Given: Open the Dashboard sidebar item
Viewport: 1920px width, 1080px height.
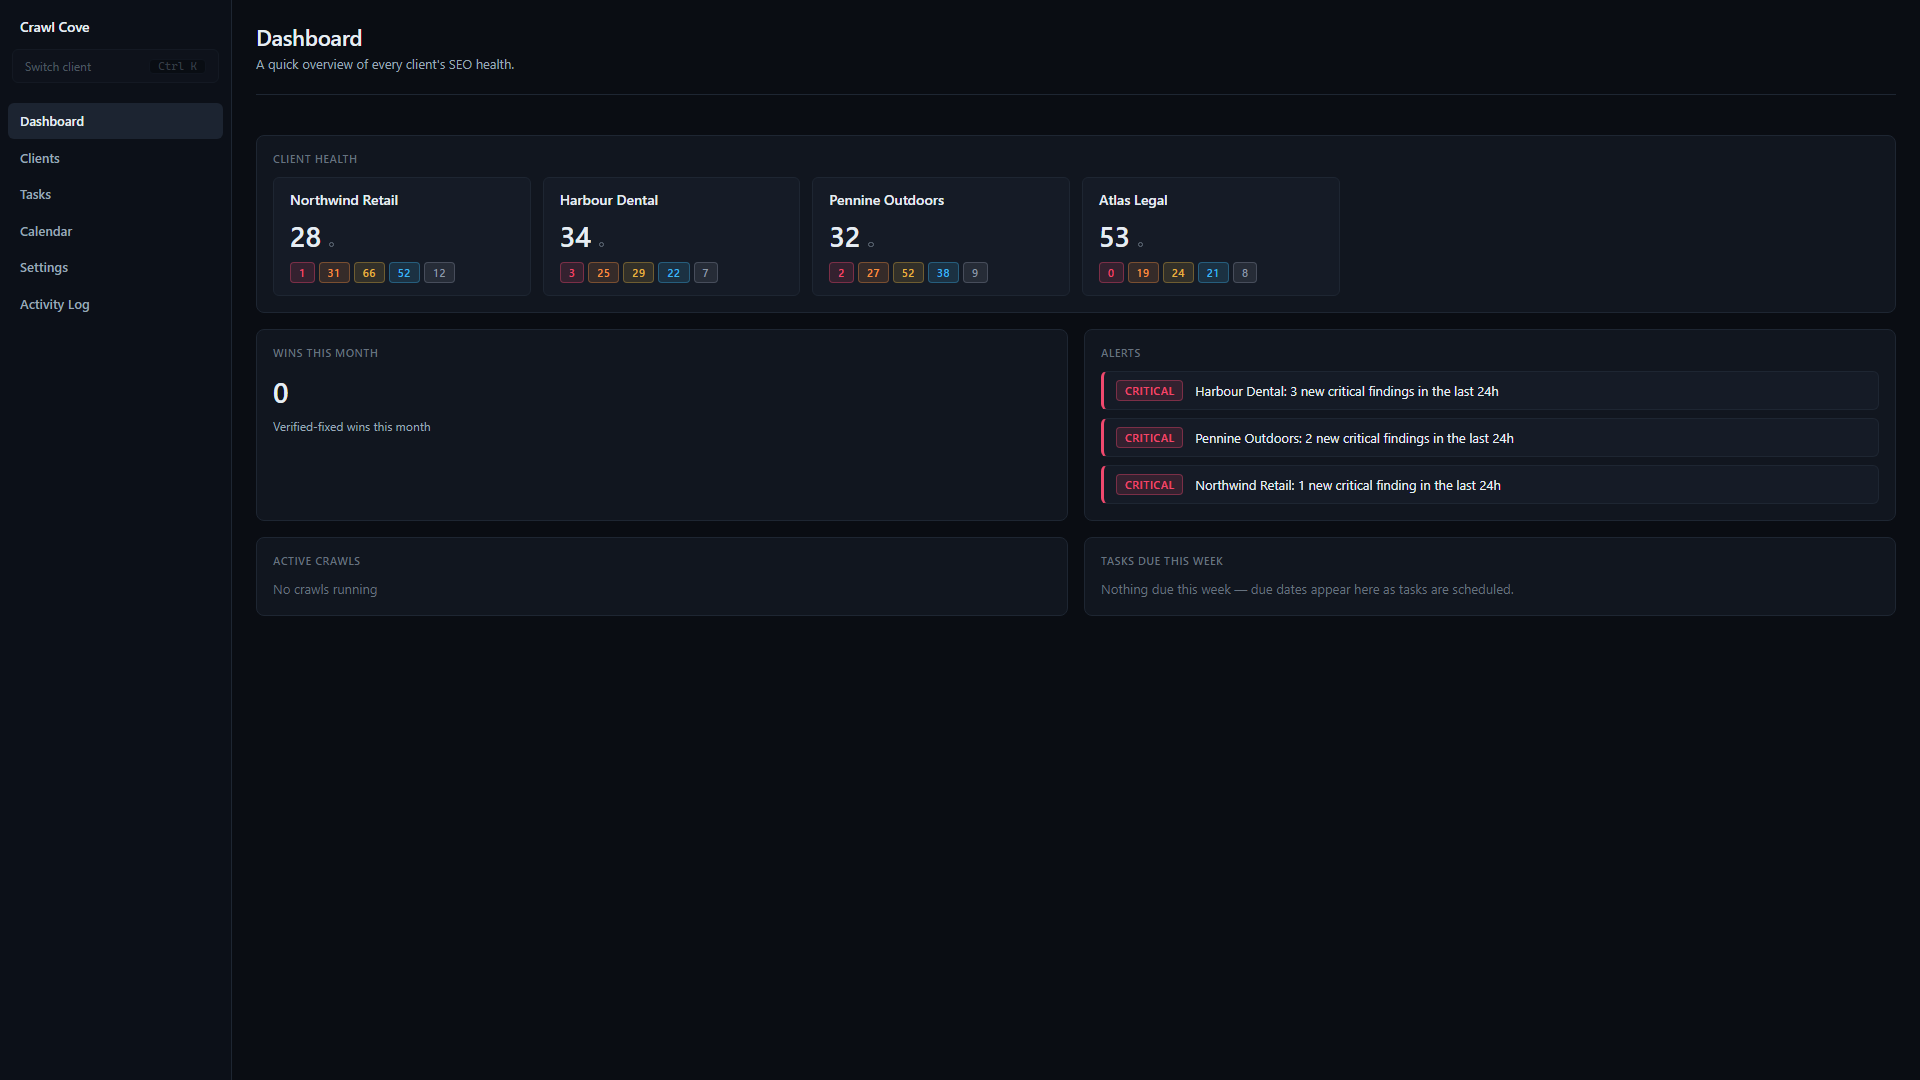Looking at the screenshot, I should click(115, 121).
